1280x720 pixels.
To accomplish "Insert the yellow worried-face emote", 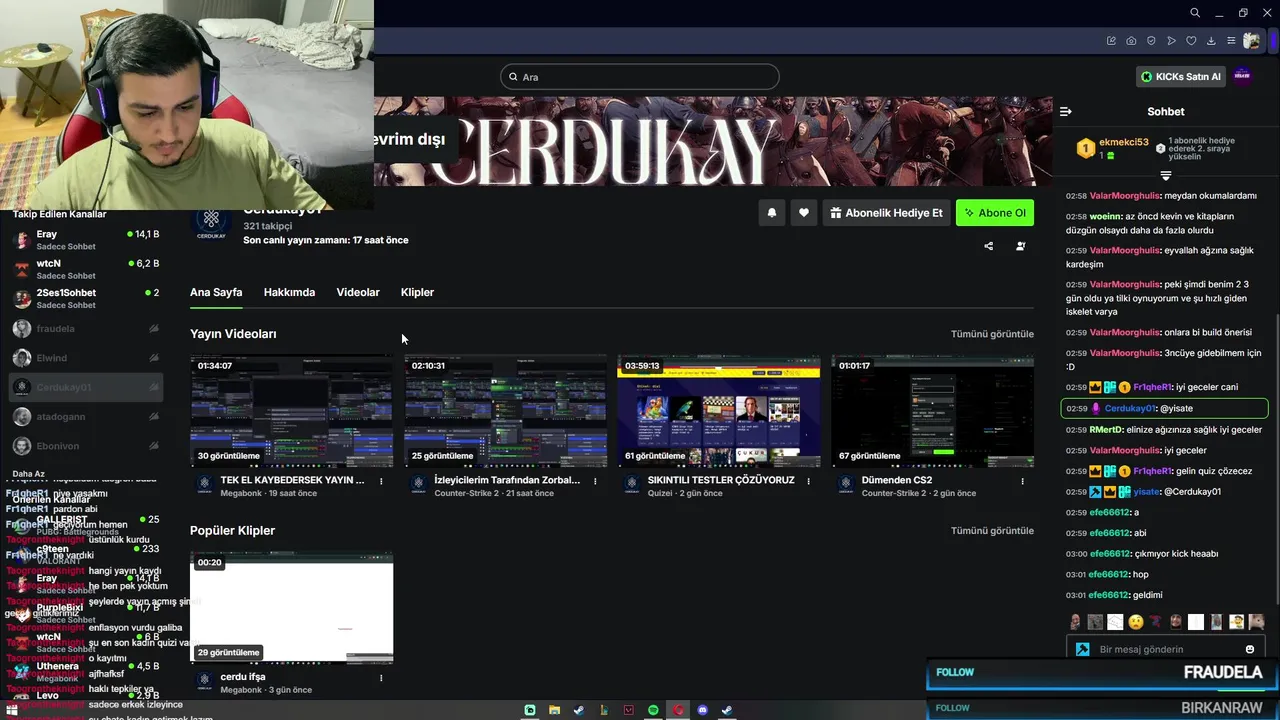I will coord(1136,622).
